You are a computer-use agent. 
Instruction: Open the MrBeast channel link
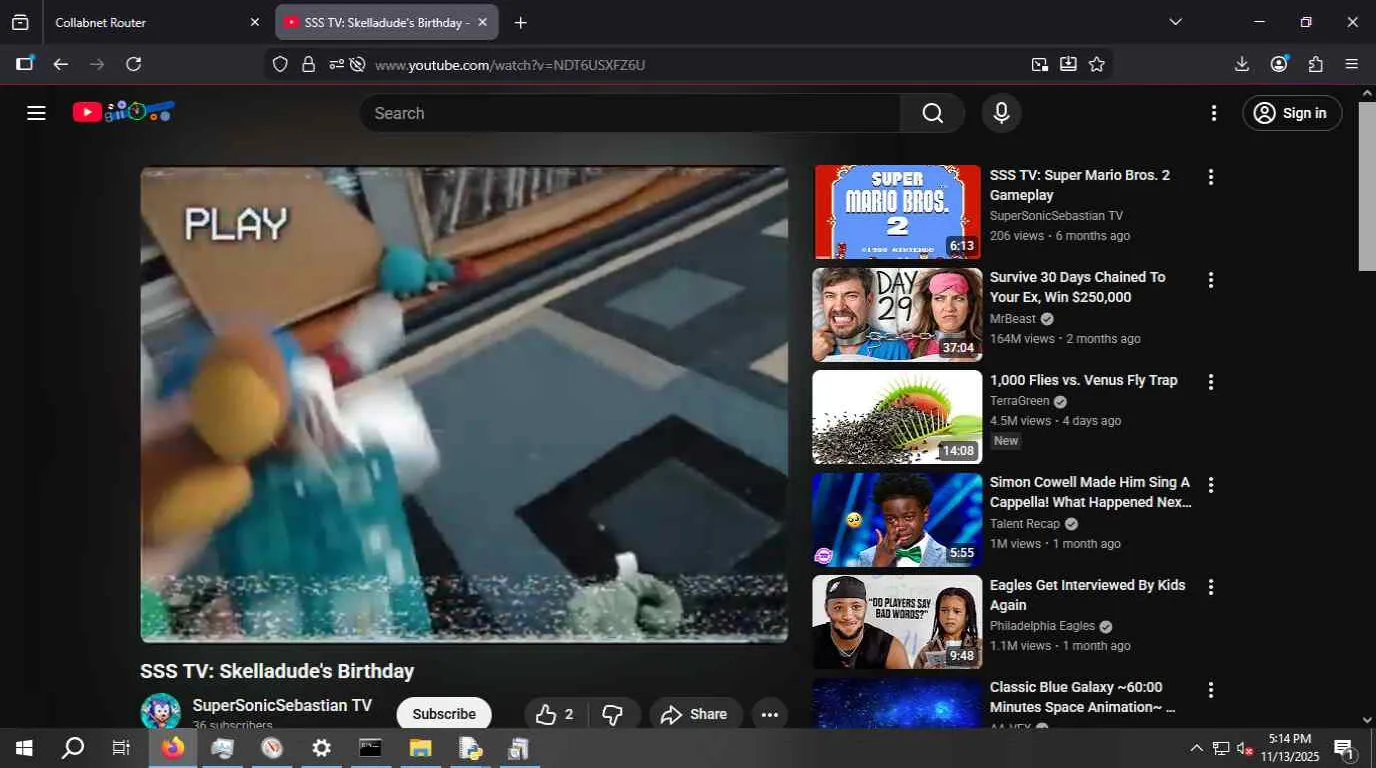(x=1013, y=318)
